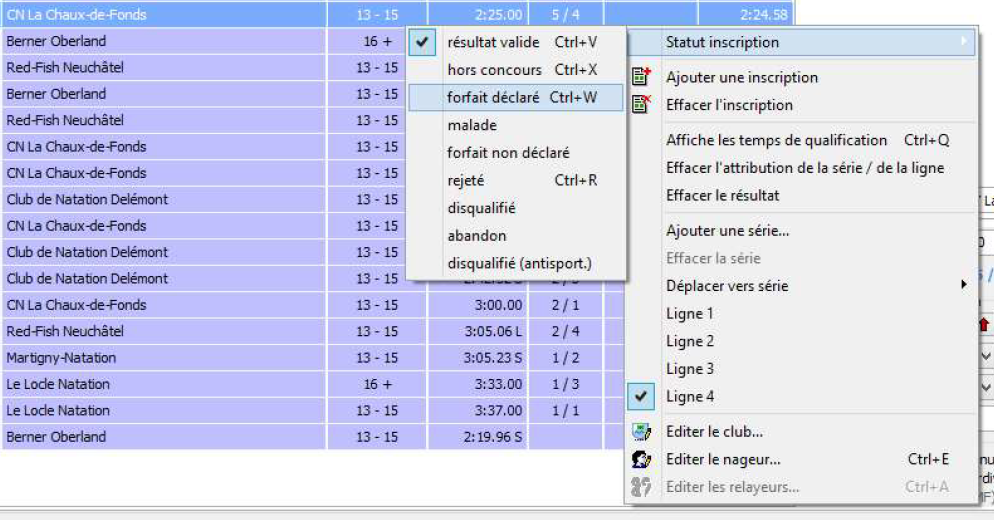Choose Affiche les temps de qualification
994x520 pixels.
776,140
